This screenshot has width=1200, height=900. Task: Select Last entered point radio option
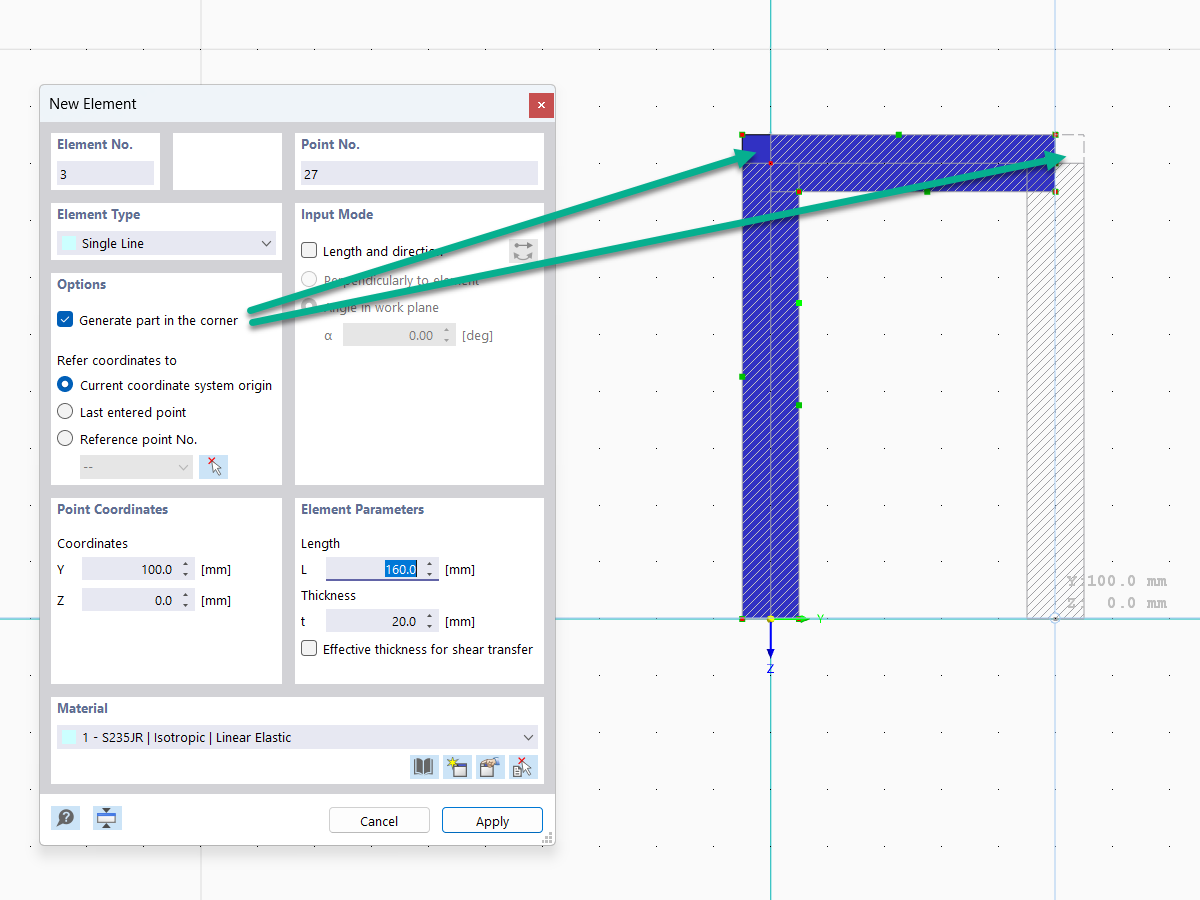point(65,411)
